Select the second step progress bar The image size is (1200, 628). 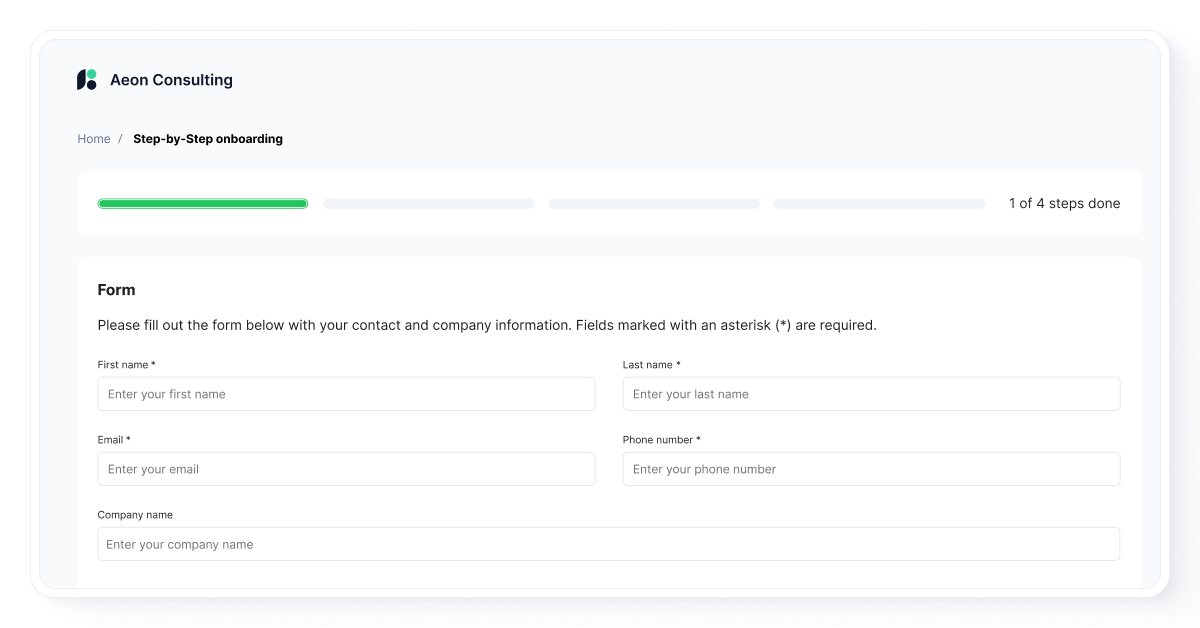click(x=428, y=203)
